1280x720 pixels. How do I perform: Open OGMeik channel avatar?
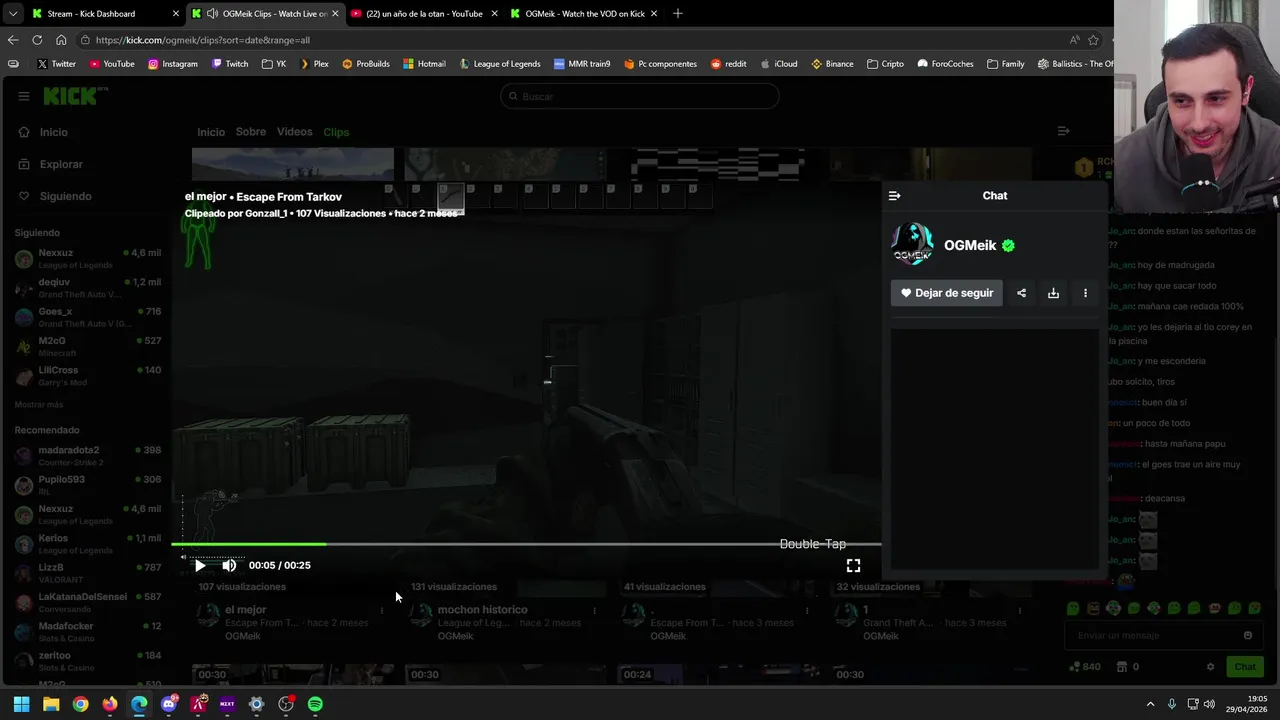pyautogui.click(x=912, y=245)
